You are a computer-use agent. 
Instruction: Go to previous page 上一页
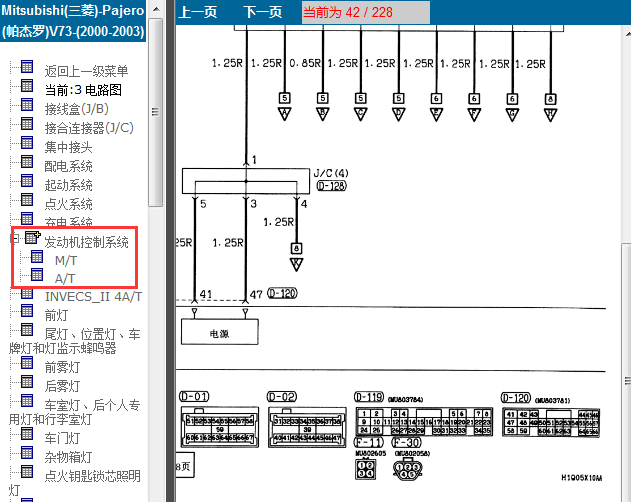(198, 12)
